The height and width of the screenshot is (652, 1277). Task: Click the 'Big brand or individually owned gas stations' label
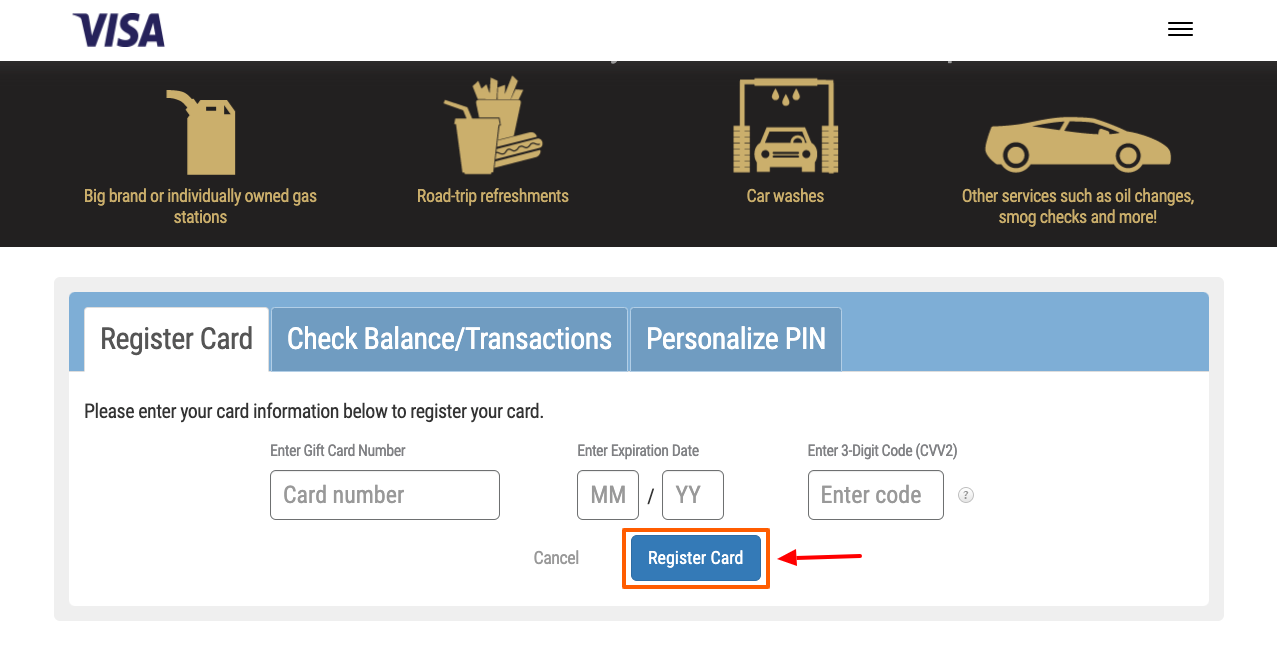200,207
